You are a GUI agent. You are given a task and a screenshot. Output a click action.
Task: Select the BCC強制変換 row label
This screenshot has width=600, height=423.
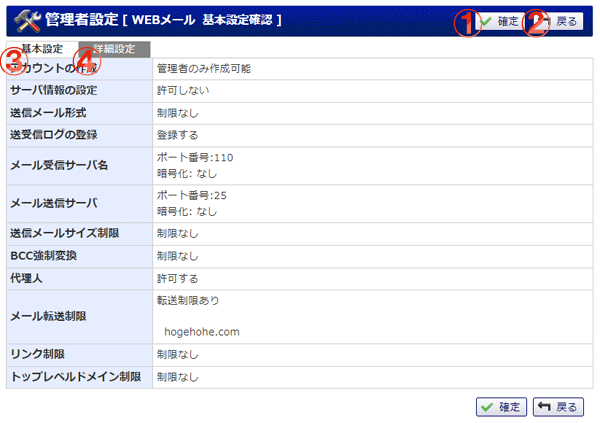click(x=44, y=256)
